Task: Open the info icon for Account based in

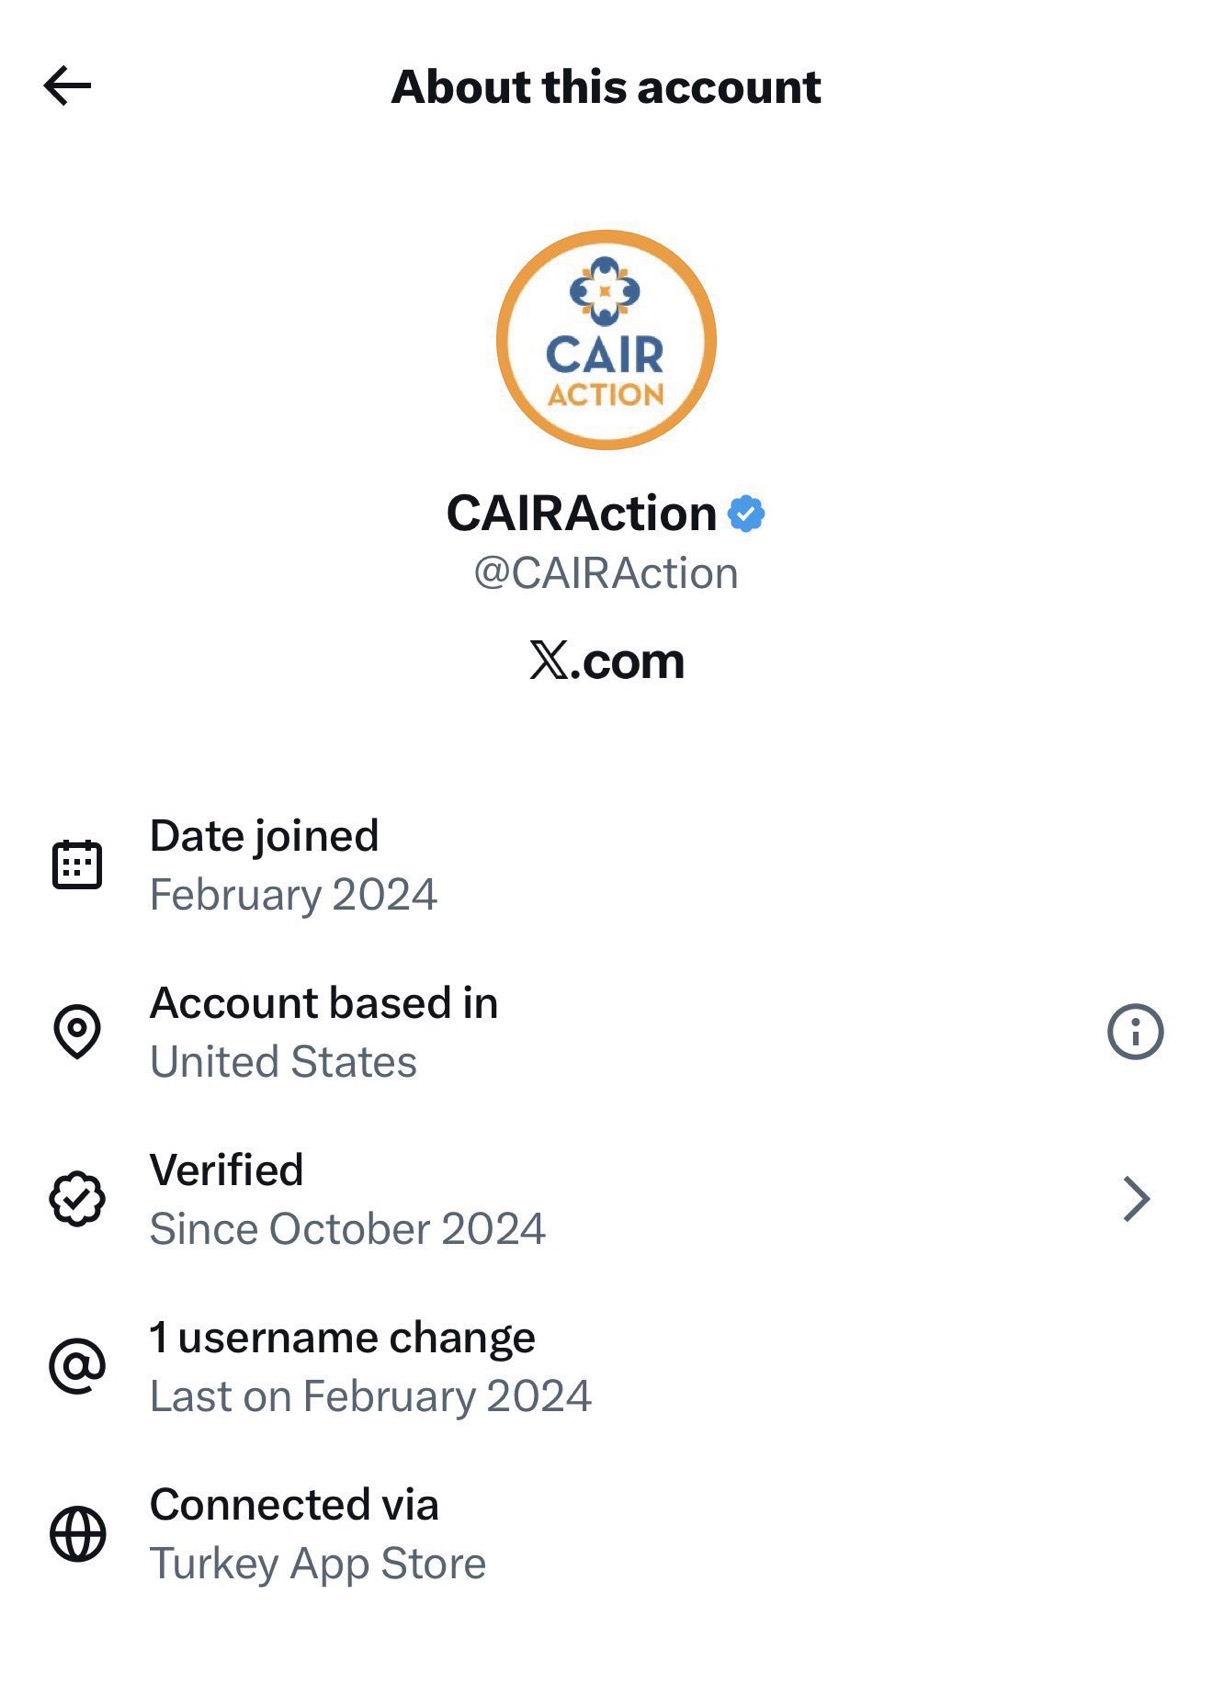Action: point(1135,1031)
